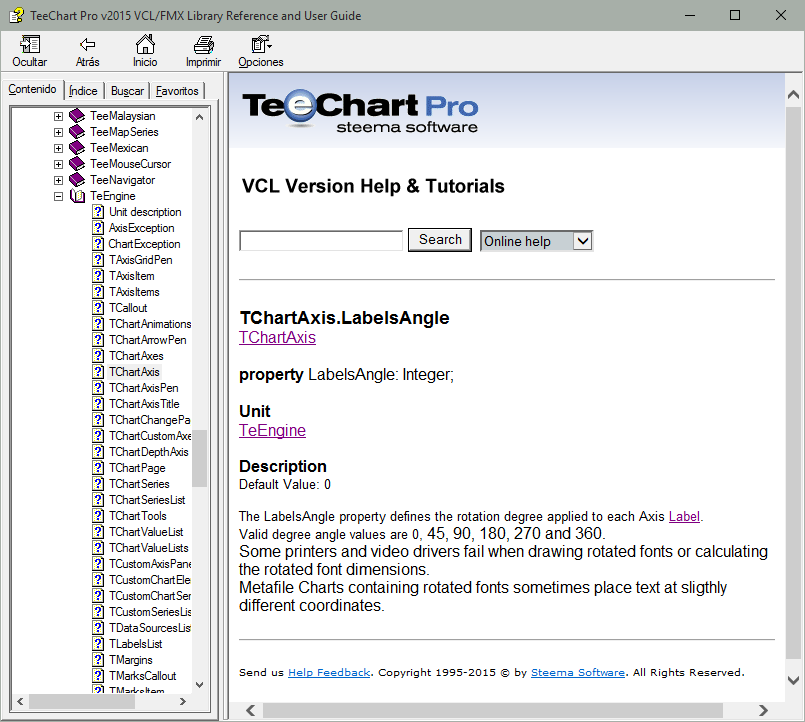
Task: Click the tree panel vertical scrollbar thumb
Action: (199, 458)
